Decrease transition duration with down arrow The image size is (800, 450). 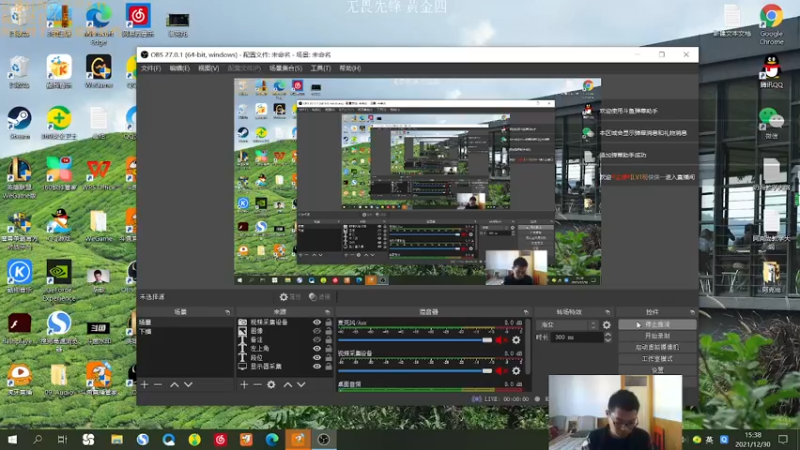click(608, 340)
